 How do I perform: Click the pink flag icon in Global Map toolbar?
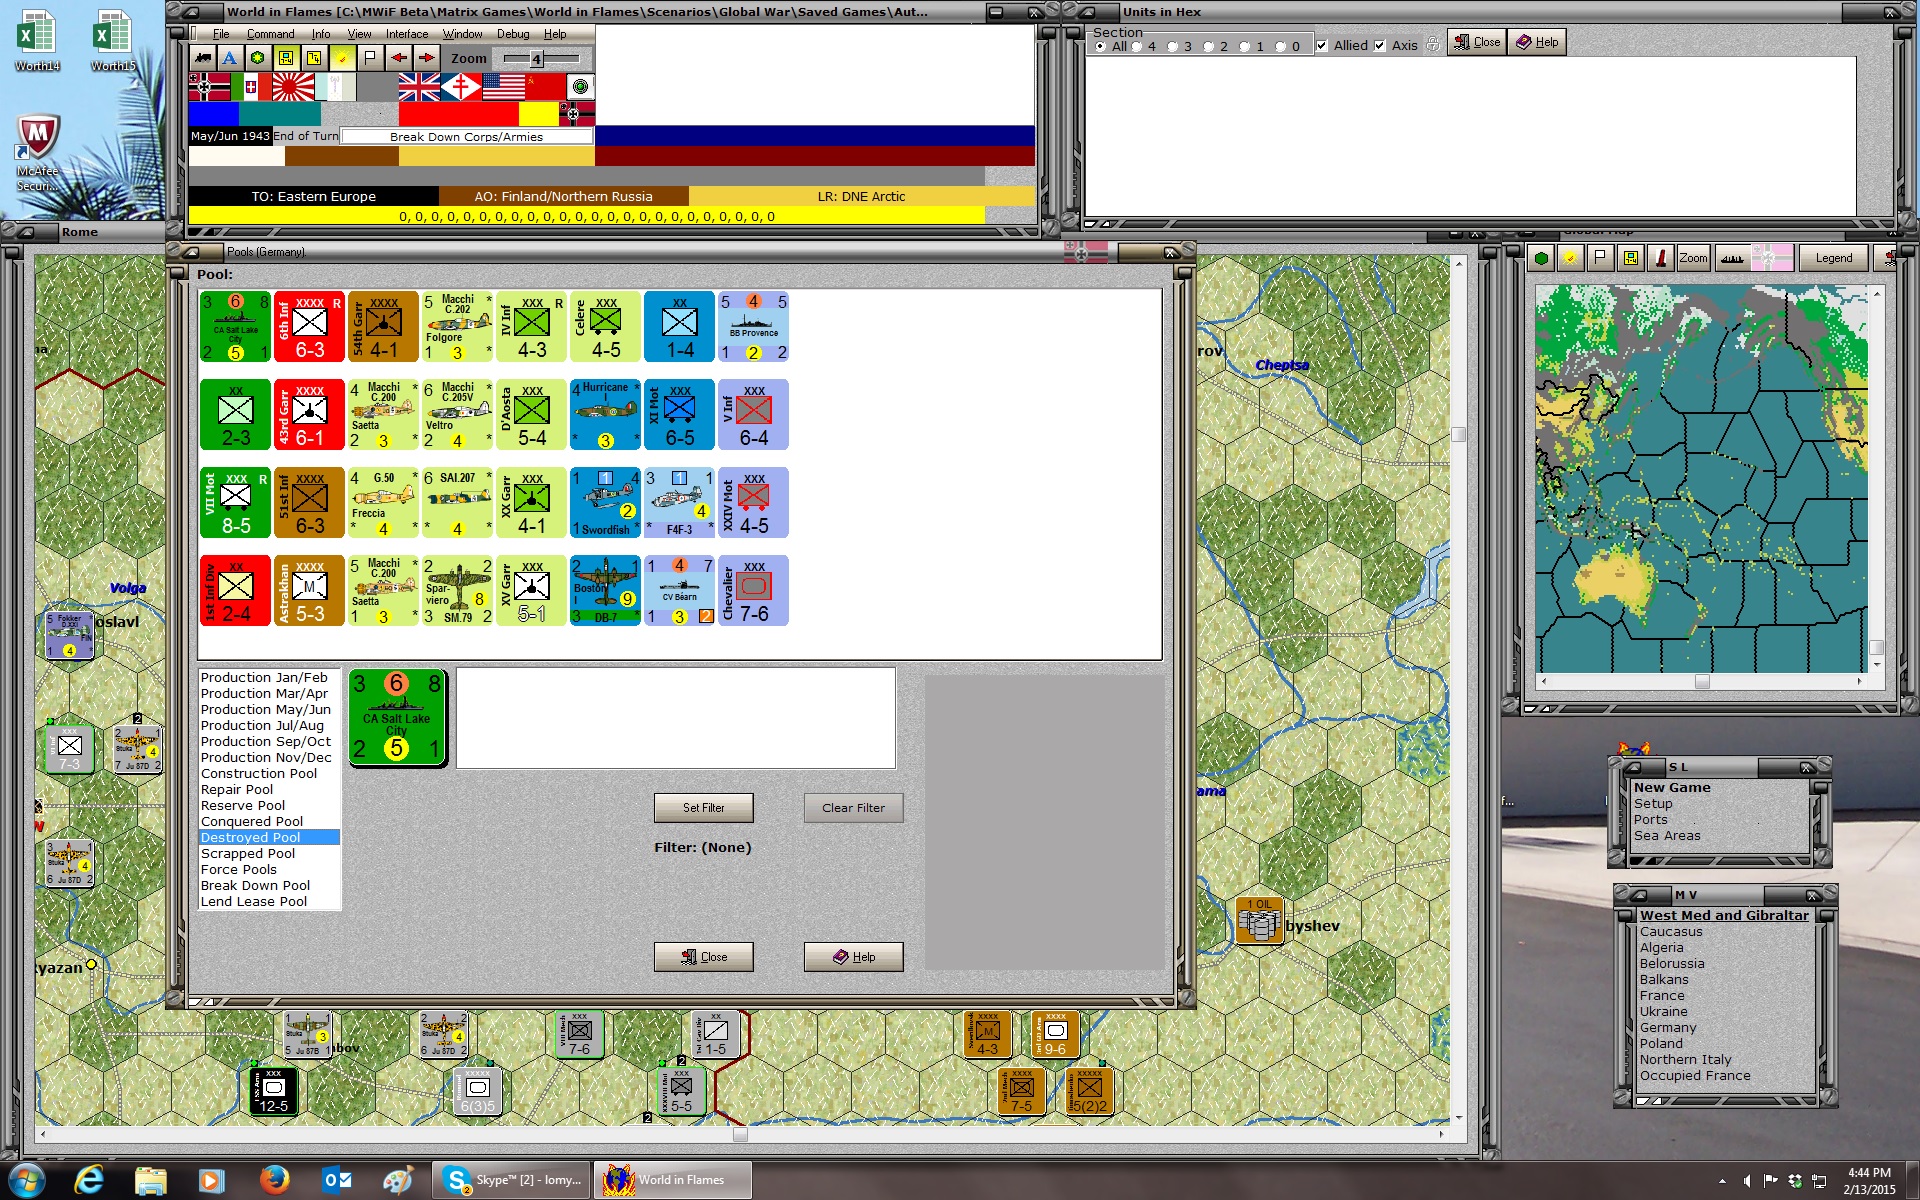1771,258
